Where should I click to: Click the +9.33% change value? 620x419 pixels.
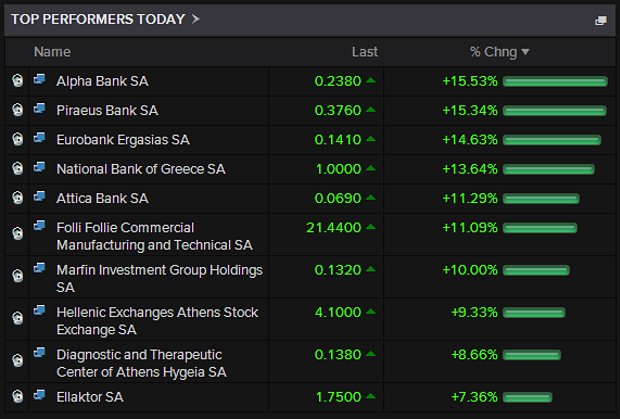tap(474, 312)
